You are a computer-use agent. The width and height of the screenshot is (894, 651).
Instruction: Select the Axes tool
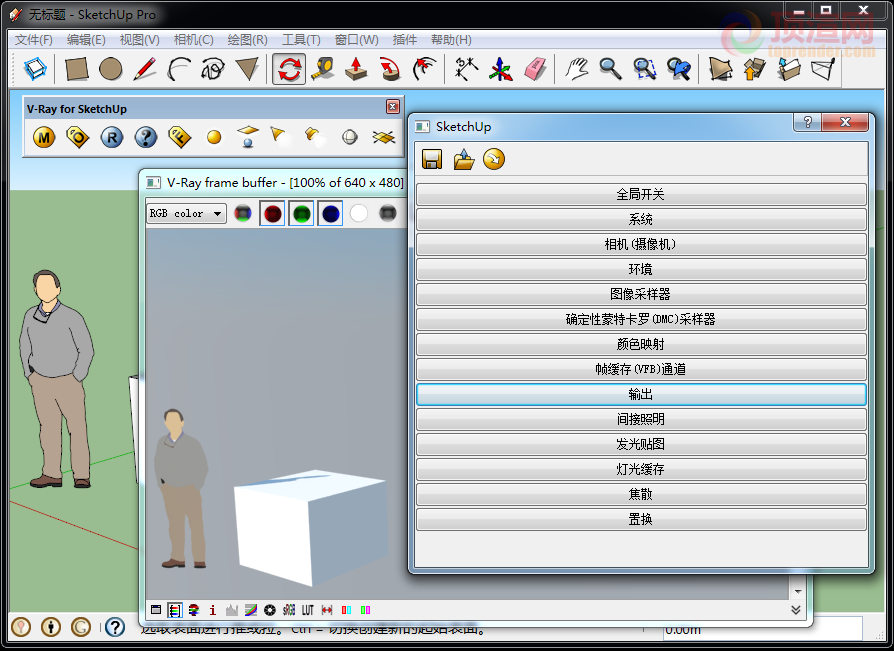(501, 69)
